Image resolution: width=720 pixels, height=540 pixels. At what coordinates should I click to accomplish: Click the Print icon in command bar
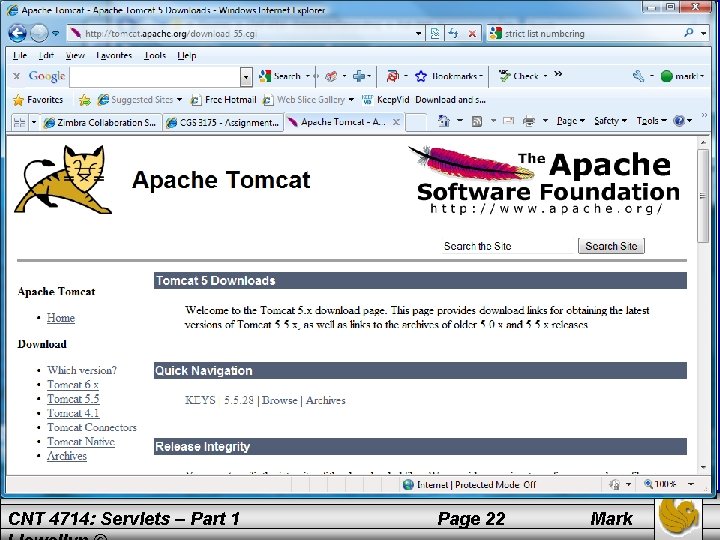pos(529,121)
